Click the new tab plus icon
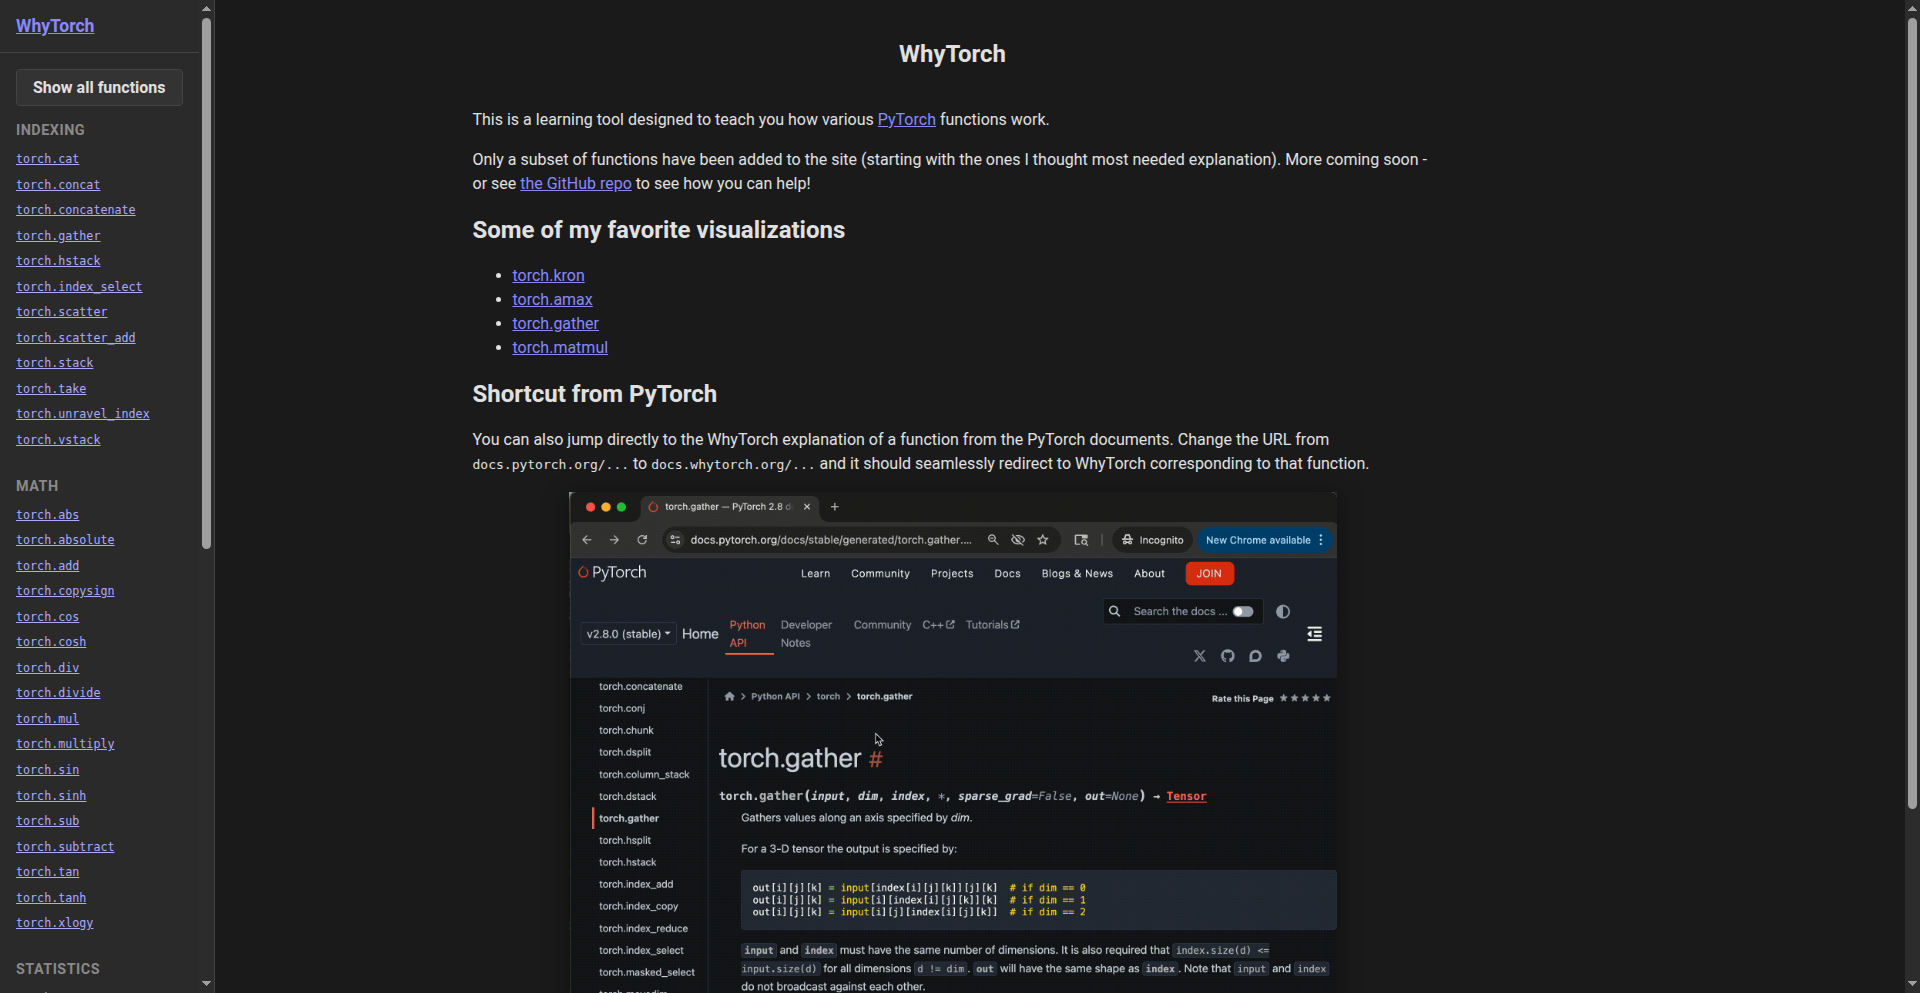The height and width of the screenshot is (993, 1920). pos(835,507)
